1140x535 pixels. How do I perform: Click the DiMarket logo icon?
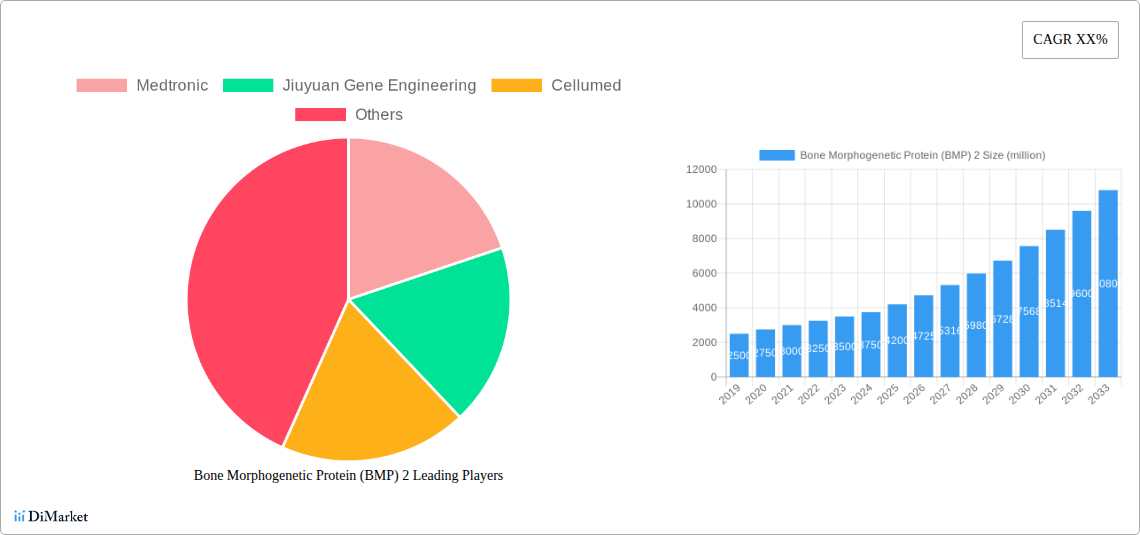[x=20, y=516]
